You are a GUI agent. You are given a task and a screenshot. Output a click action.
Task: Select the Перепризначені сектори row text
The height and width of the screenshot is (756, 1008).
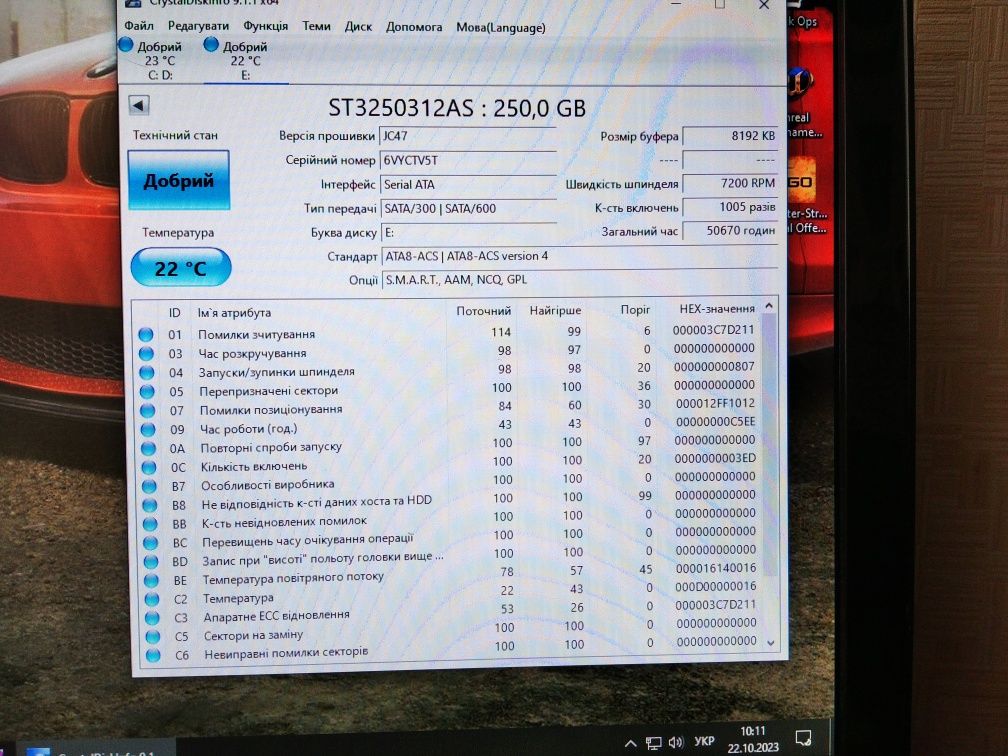coord(269,391)
